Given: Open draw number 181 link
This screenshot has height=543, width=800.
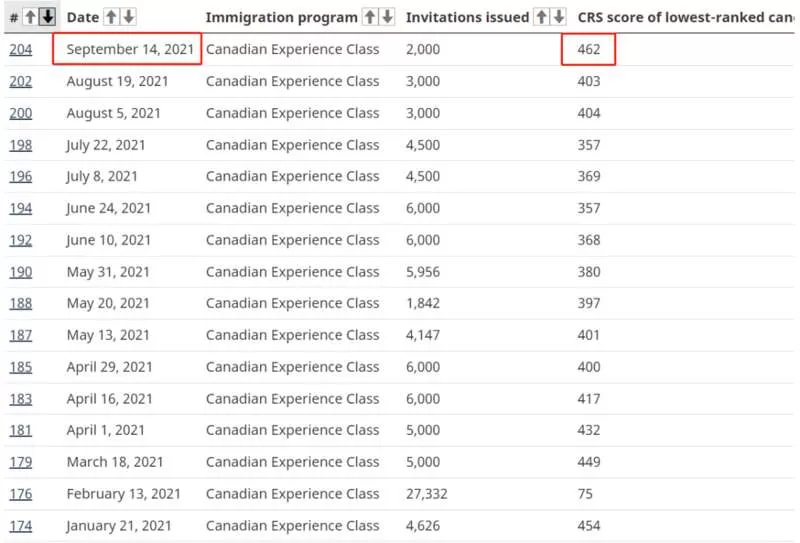Looking at the screenshot, I should click(x=20, y=430).
